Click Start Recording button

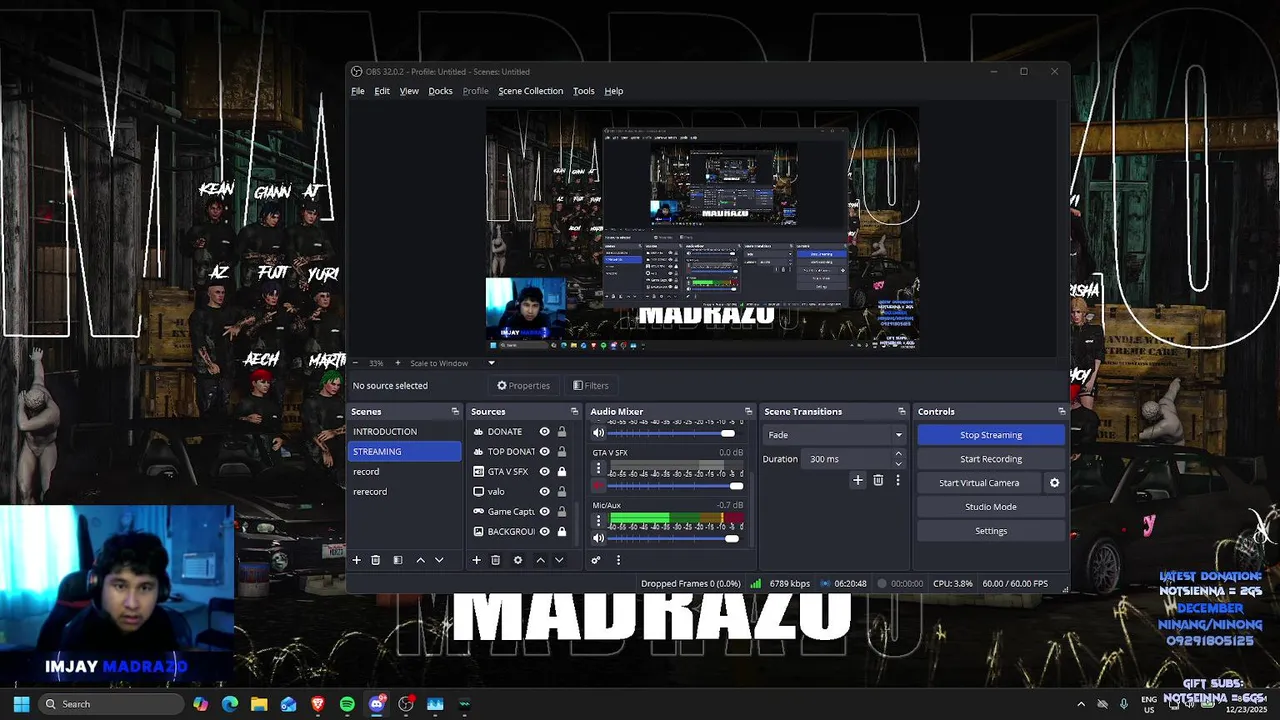tap(991, 459)
